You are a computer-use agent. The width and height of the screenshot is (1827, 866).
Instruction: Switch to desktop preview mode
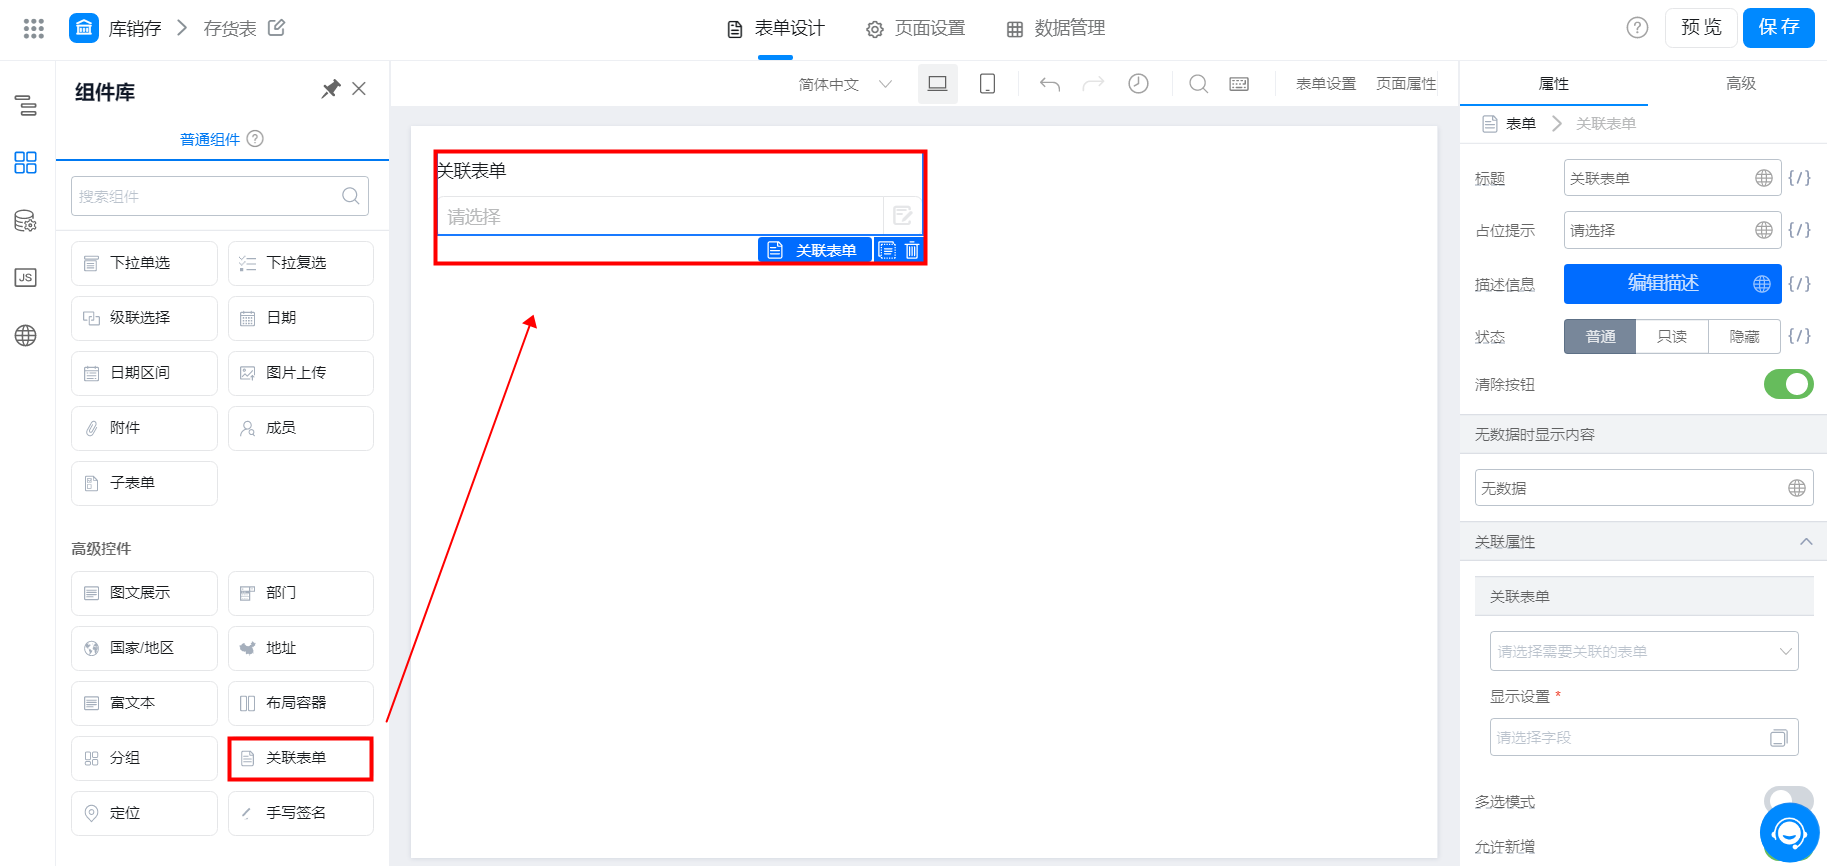coord(938,84)
